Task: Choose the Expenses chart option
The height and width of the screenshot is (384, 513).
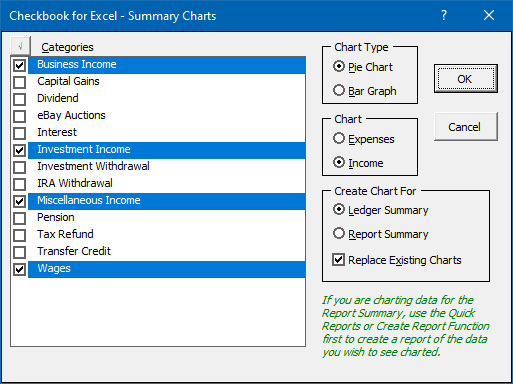Action: tap(339, 138)
